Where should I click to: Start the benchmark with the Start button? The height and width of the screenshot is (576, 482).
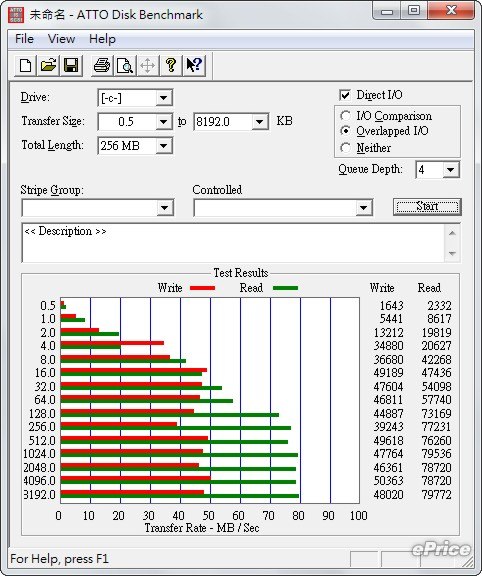click(x=427, y=206)
